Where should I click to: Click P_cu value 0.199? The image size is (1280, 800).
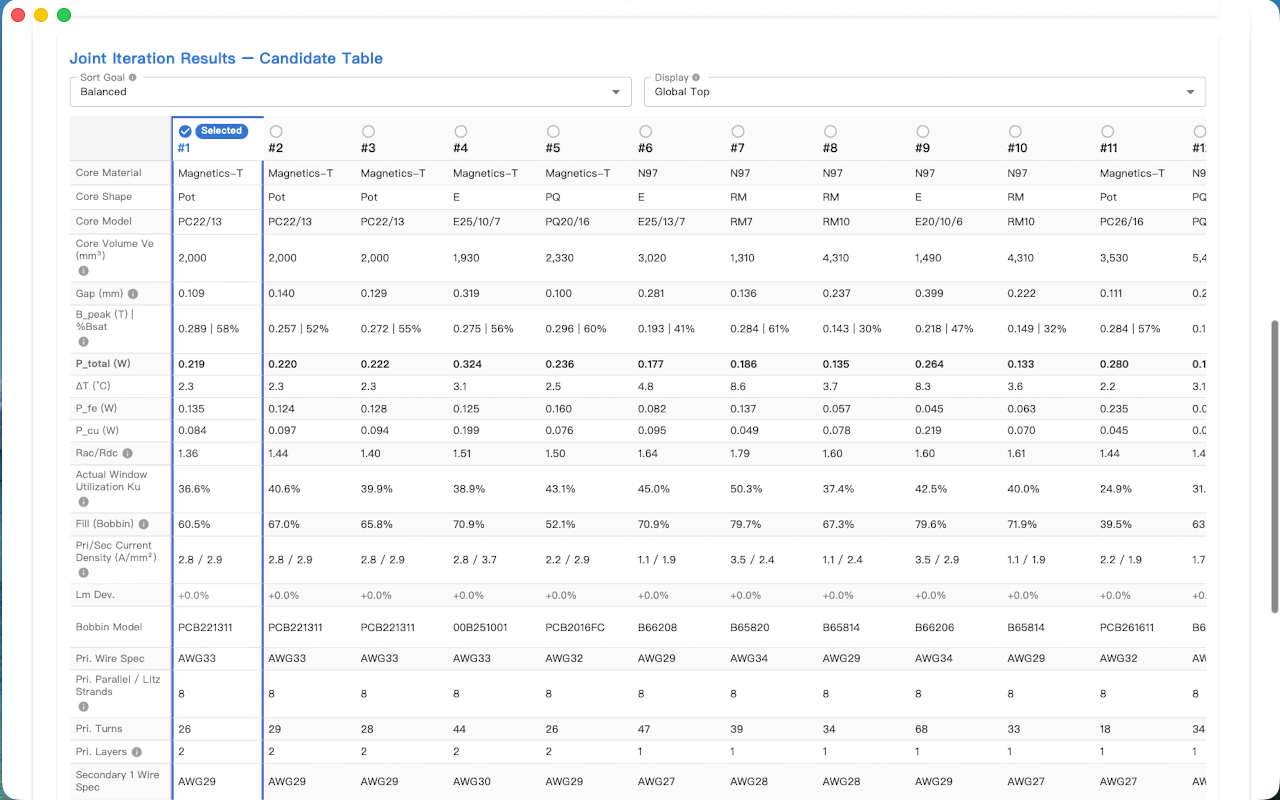466,430
